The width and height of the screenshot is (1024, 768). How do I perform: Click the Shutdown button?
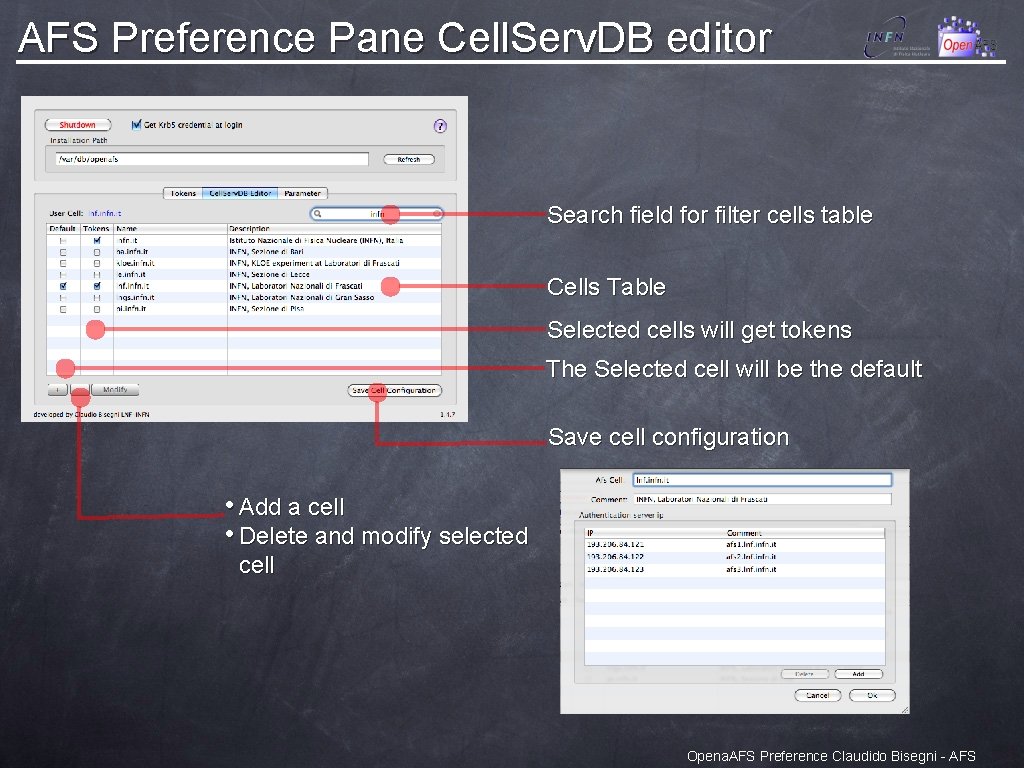point(78,125)
